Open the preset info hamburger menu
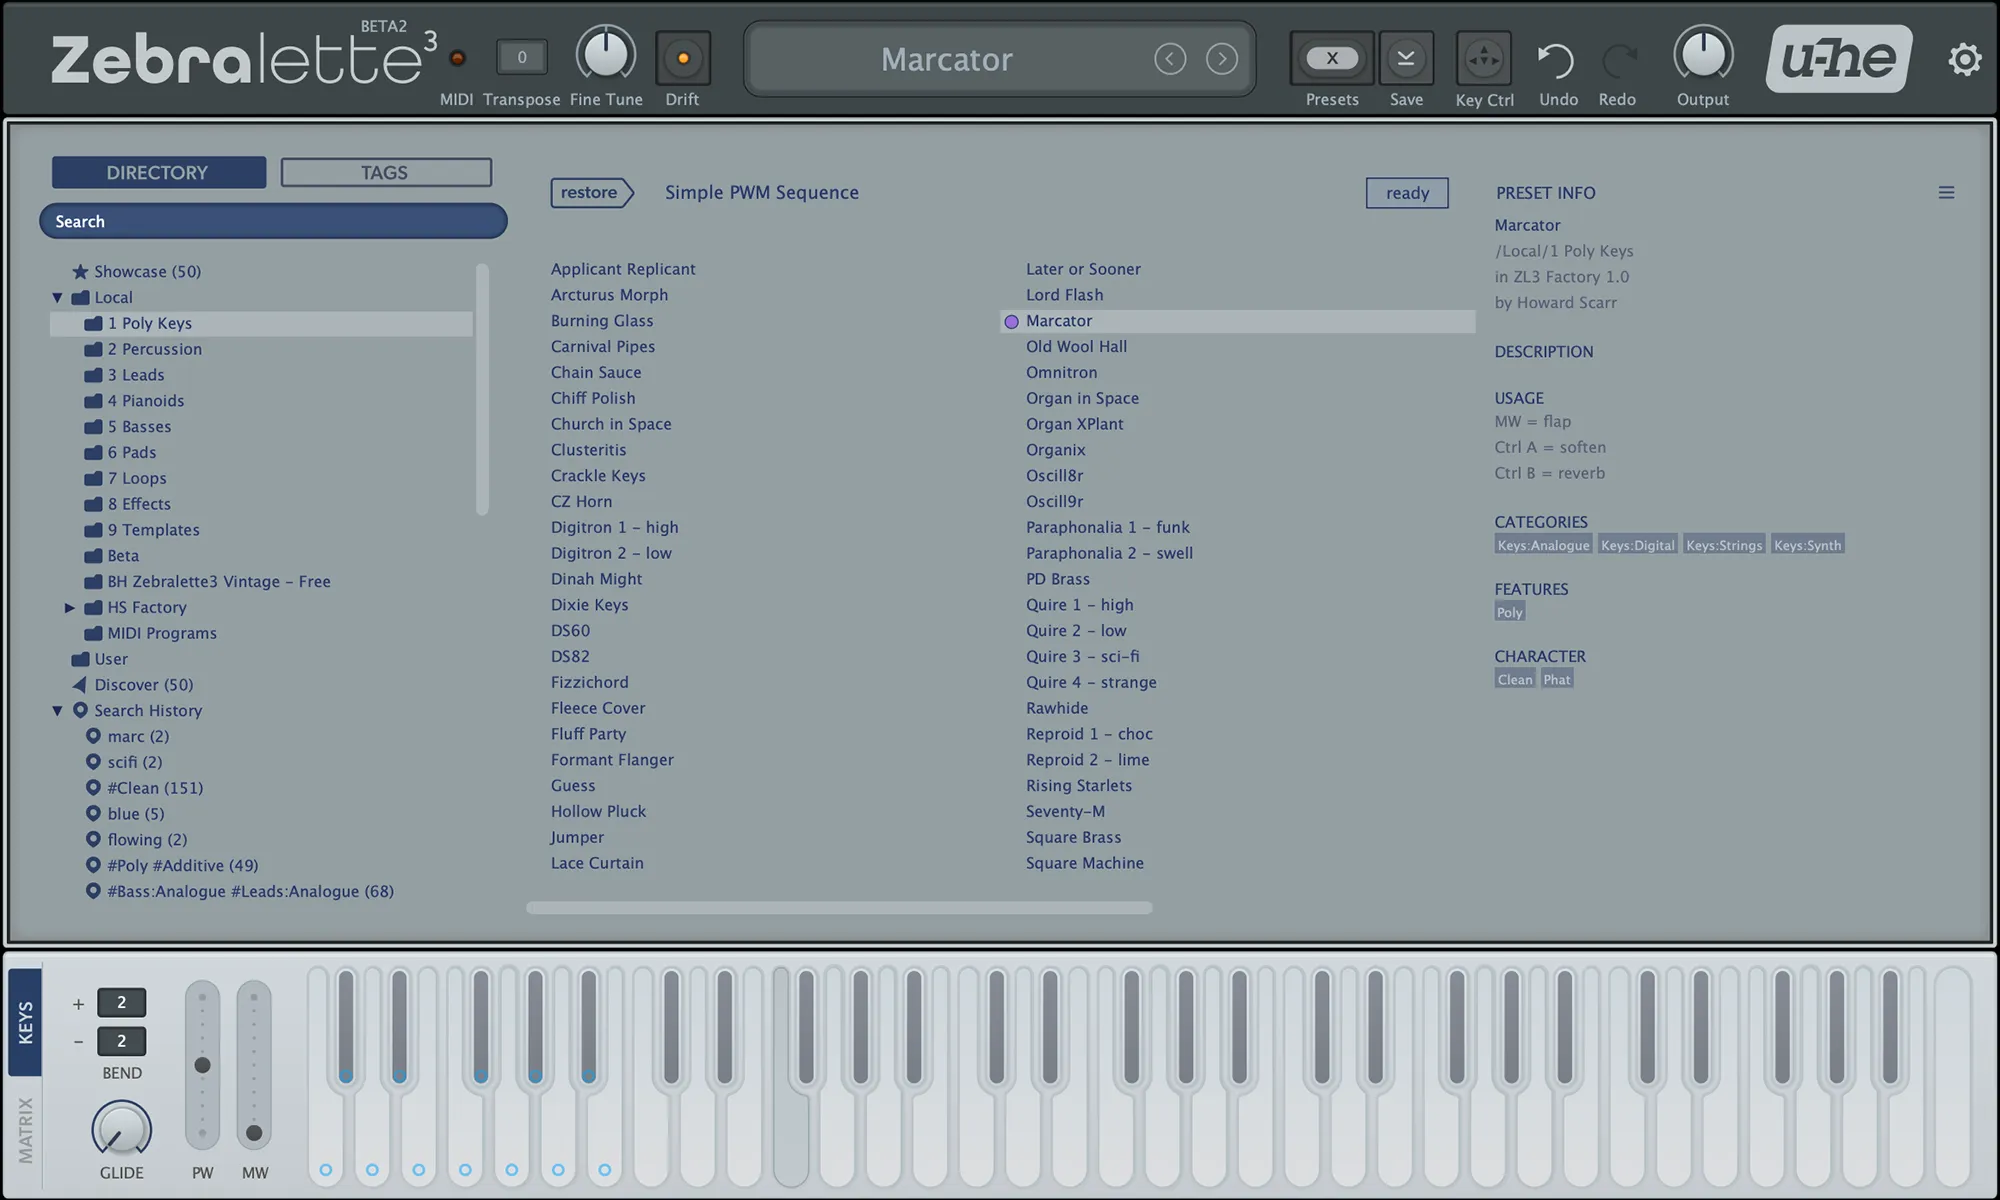The image size is (2000, 1200). (x=1945, y=193)
